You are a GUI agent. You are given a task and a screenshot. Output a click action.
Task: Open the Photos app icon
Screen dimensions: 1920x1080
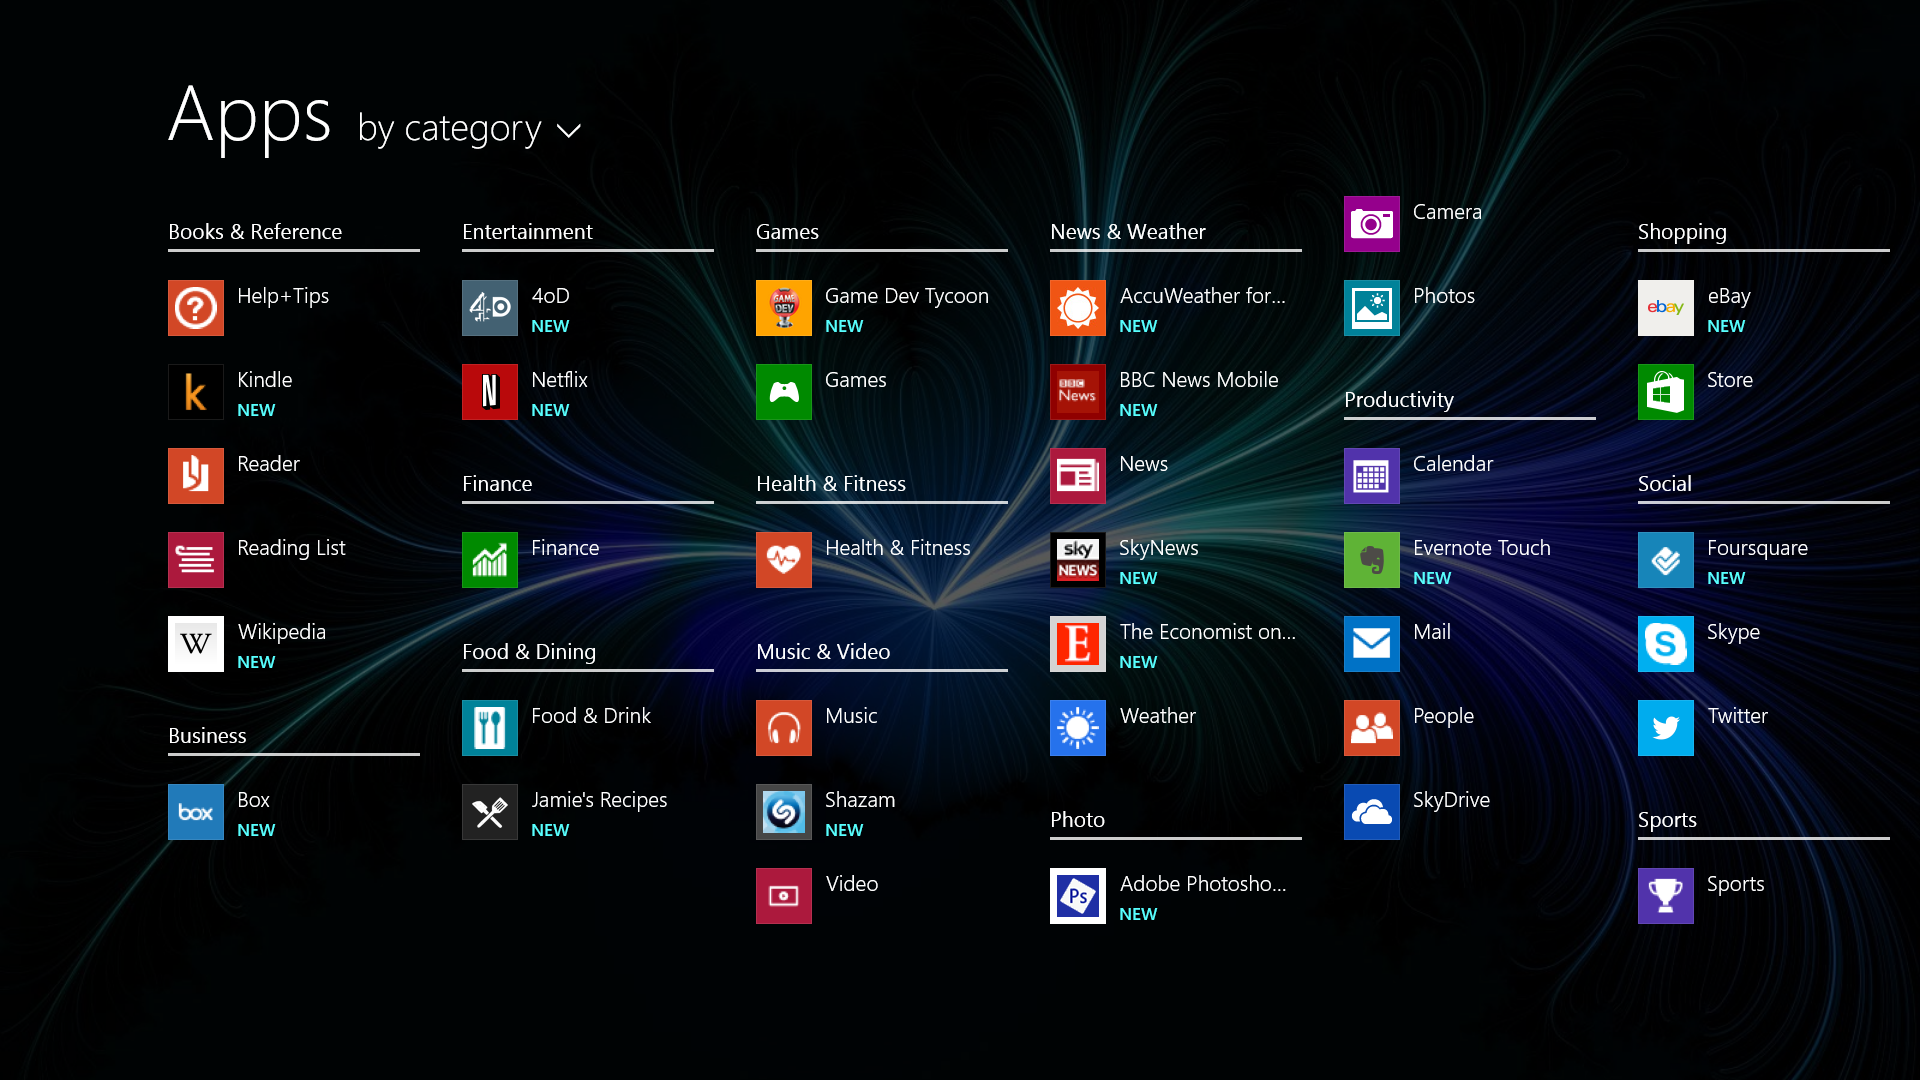coord(1372,308)
